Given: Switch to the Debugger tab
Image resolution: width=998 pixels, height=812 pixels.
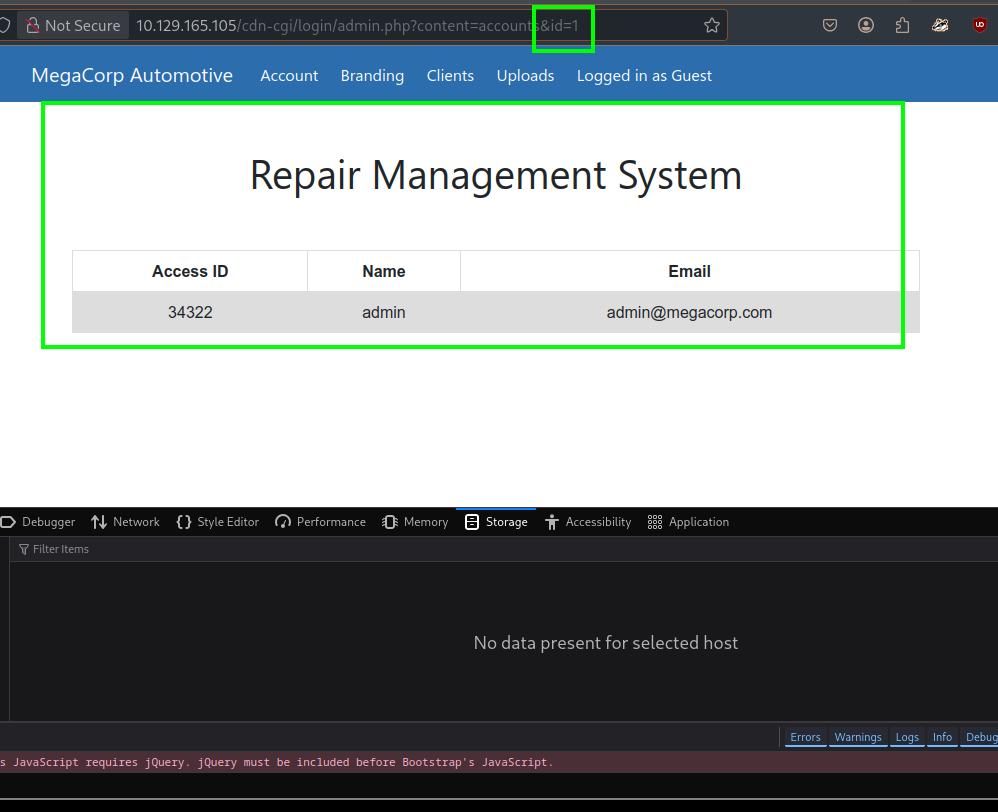Looking at the screenshot, I should tap(38, 522).
